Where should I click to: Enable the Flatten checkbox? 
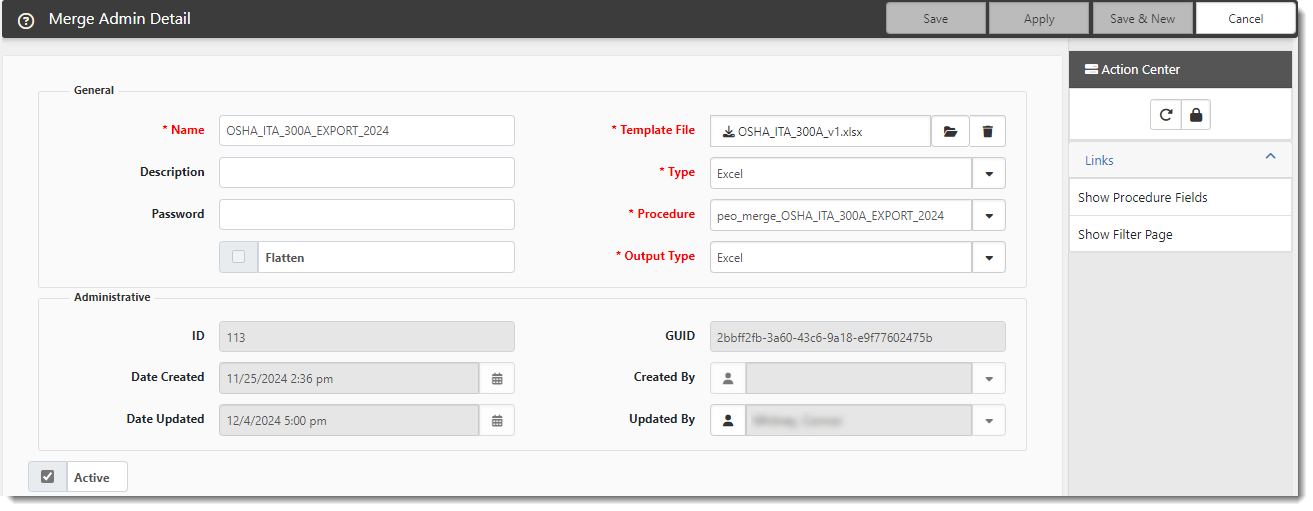[238, 257]
